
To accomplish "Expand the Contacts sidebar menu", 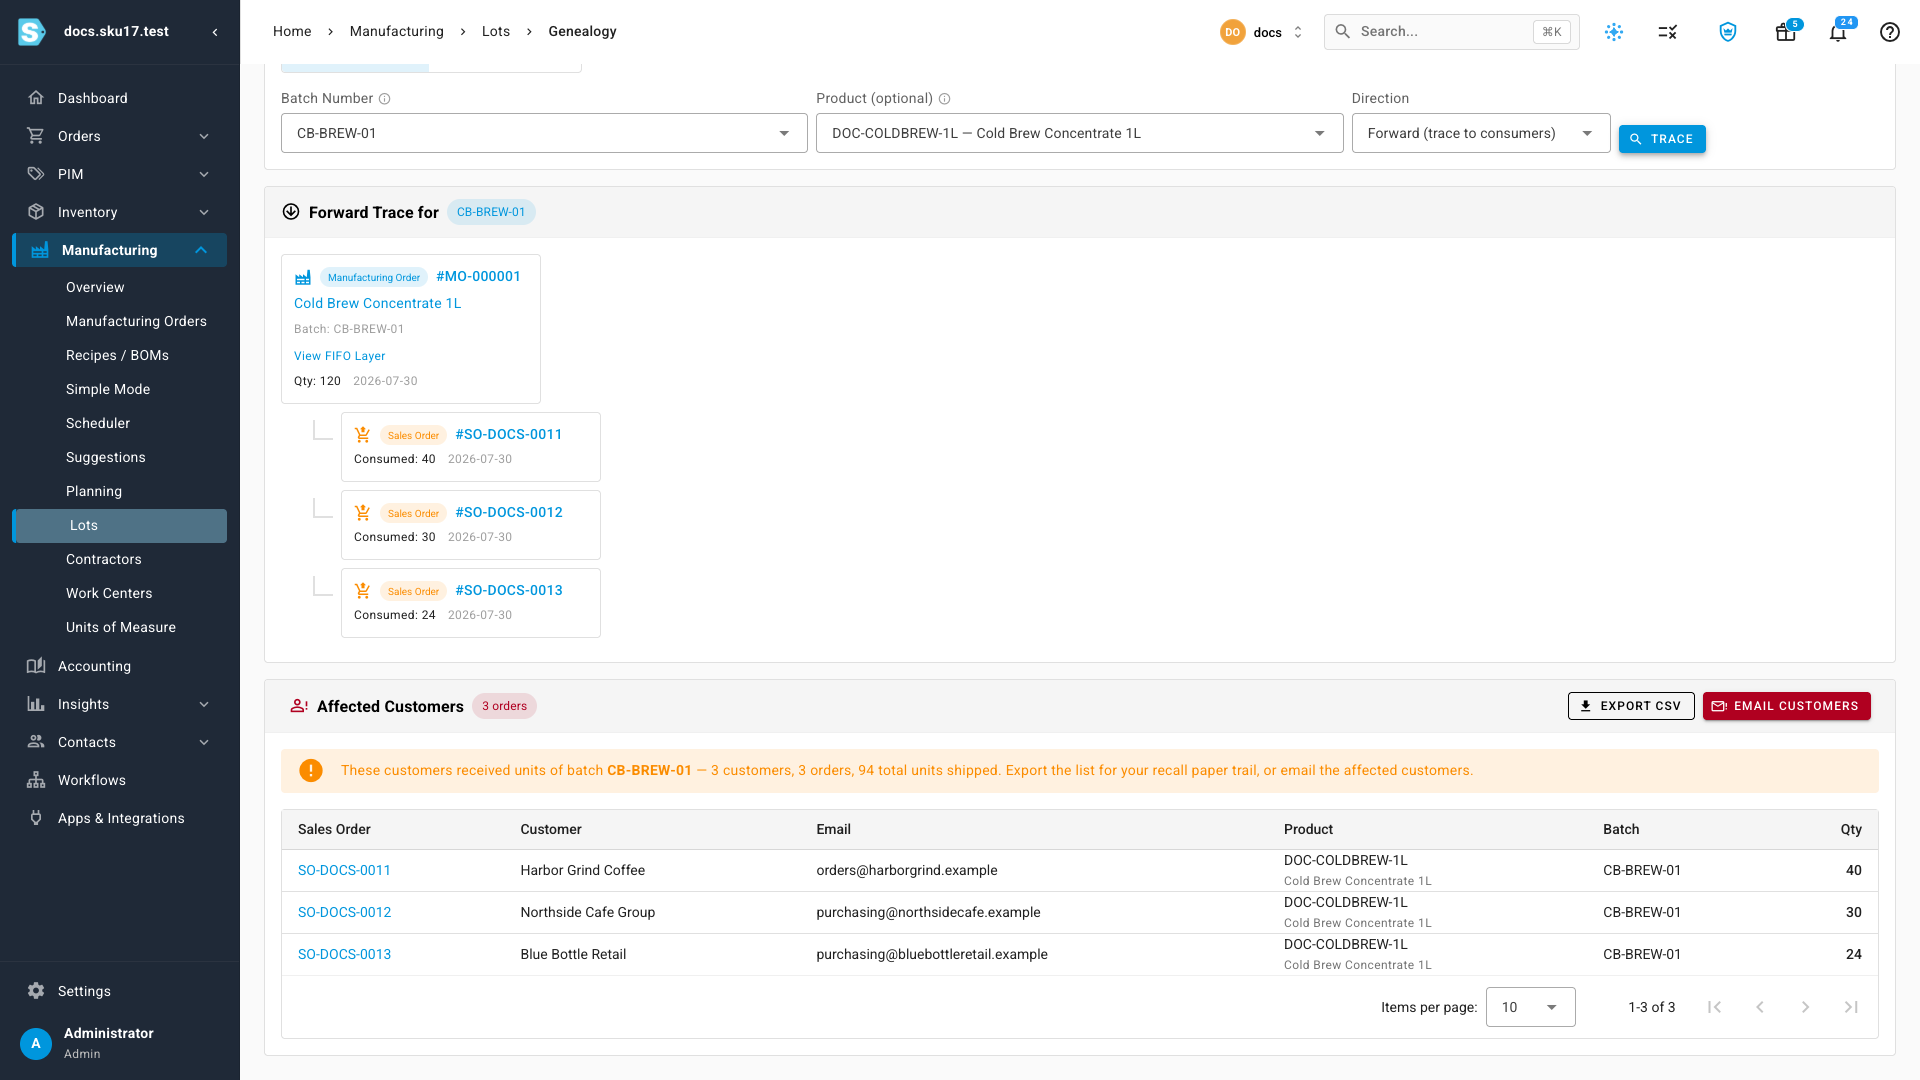I will [x=204, y=742].
